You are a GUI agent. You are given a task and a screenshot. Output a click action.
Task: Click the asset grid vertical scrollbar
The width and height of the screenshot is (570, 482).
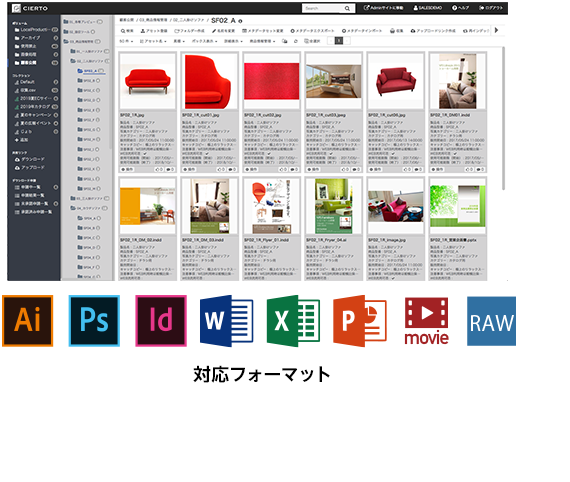point(503,119)
